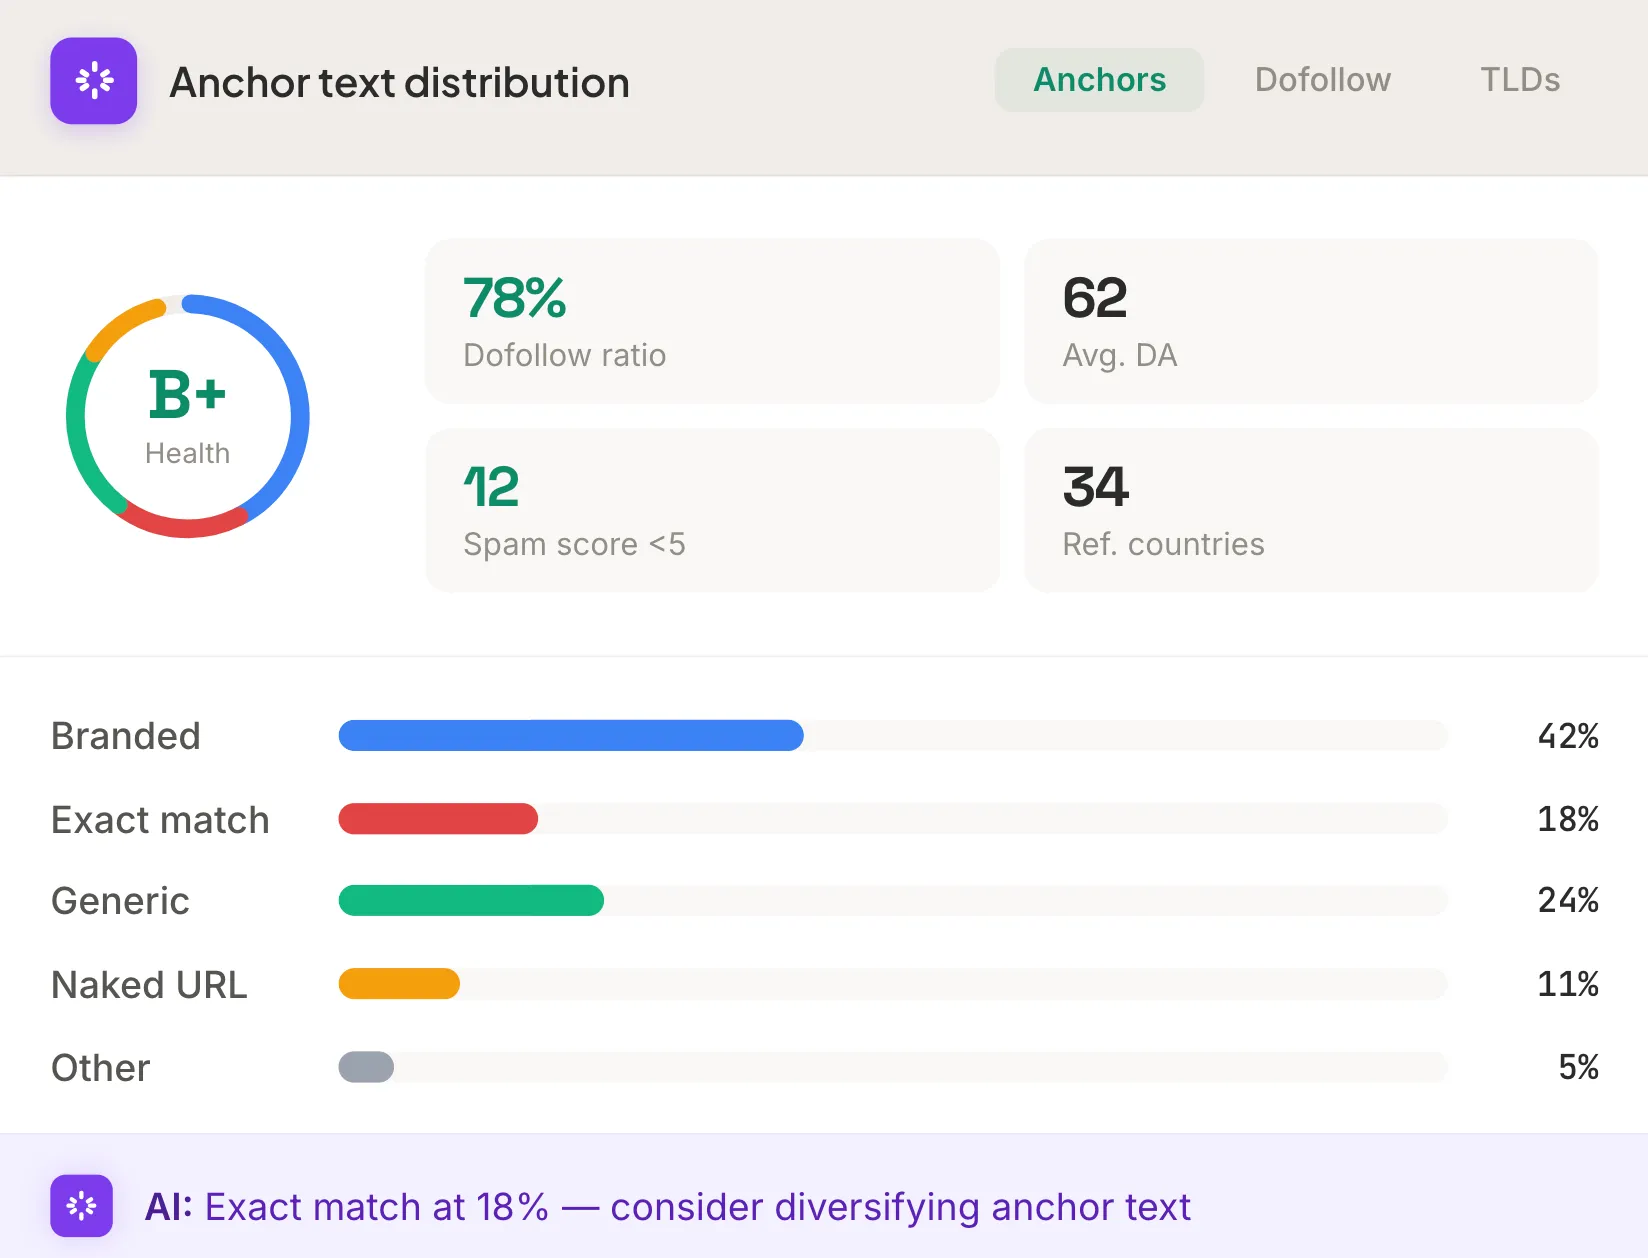Click the orange Naked URL bar

coord(398,984)
